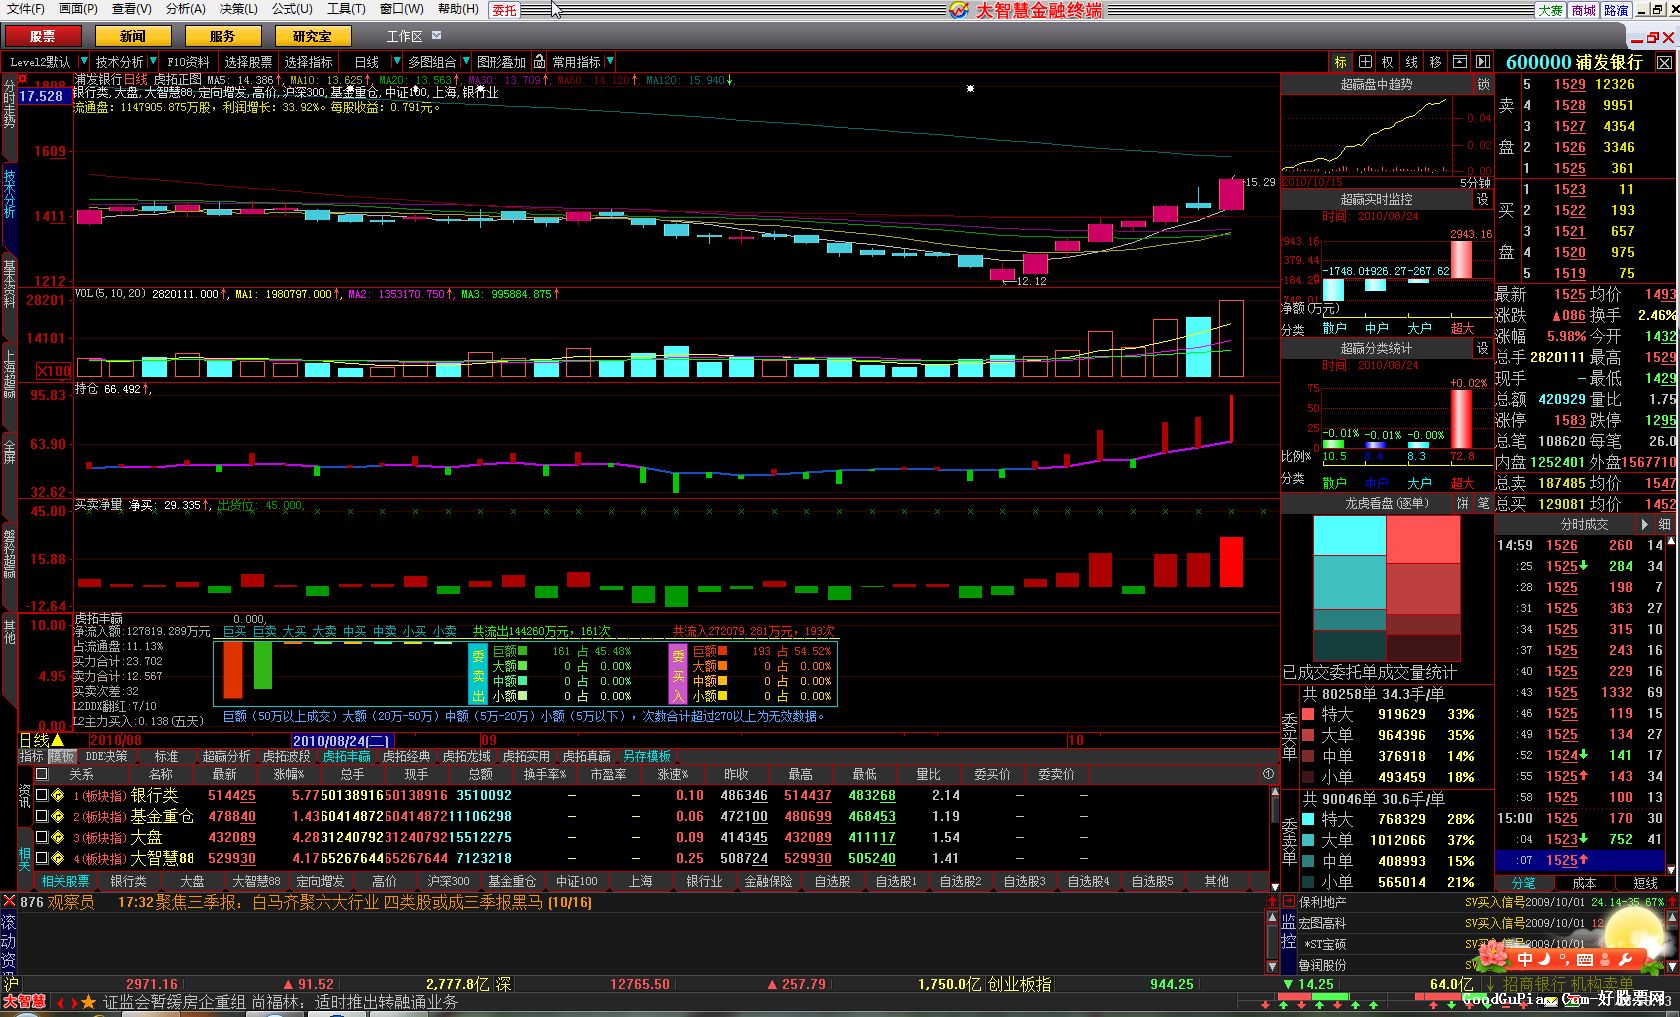The image size is (1680, 1017).
Task: Expand the 技术分析 dropdown arrow
Action: (153, 62)
